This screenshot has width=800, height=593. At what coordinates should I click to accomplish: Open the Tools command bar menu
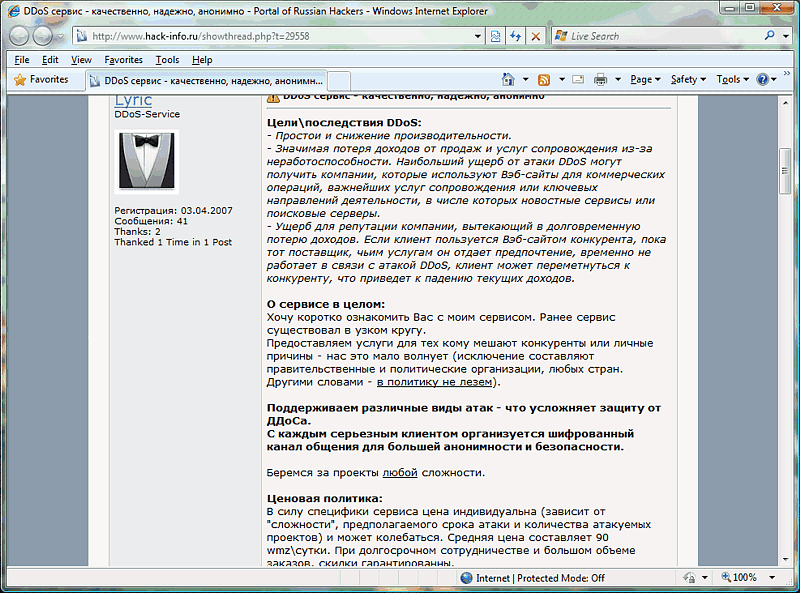[733, 80]
